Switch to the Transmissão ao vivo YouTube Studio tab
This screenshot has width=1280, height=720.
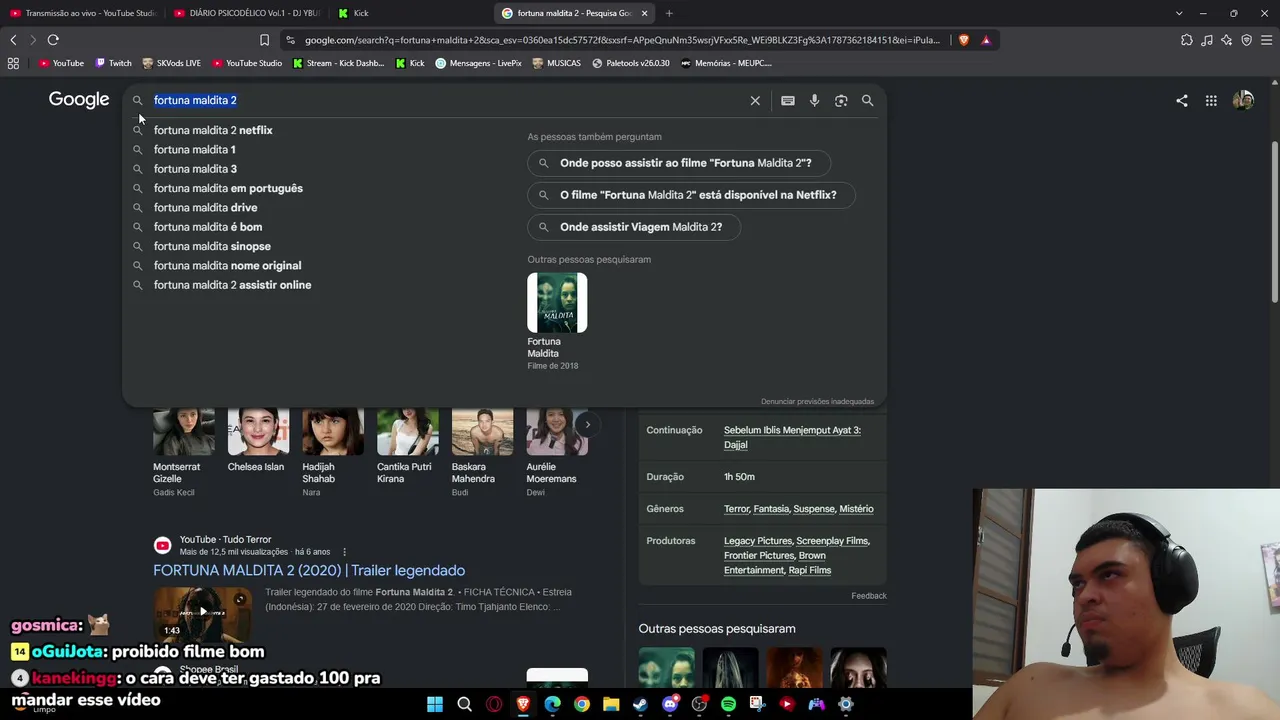click(x=82, y=13)
